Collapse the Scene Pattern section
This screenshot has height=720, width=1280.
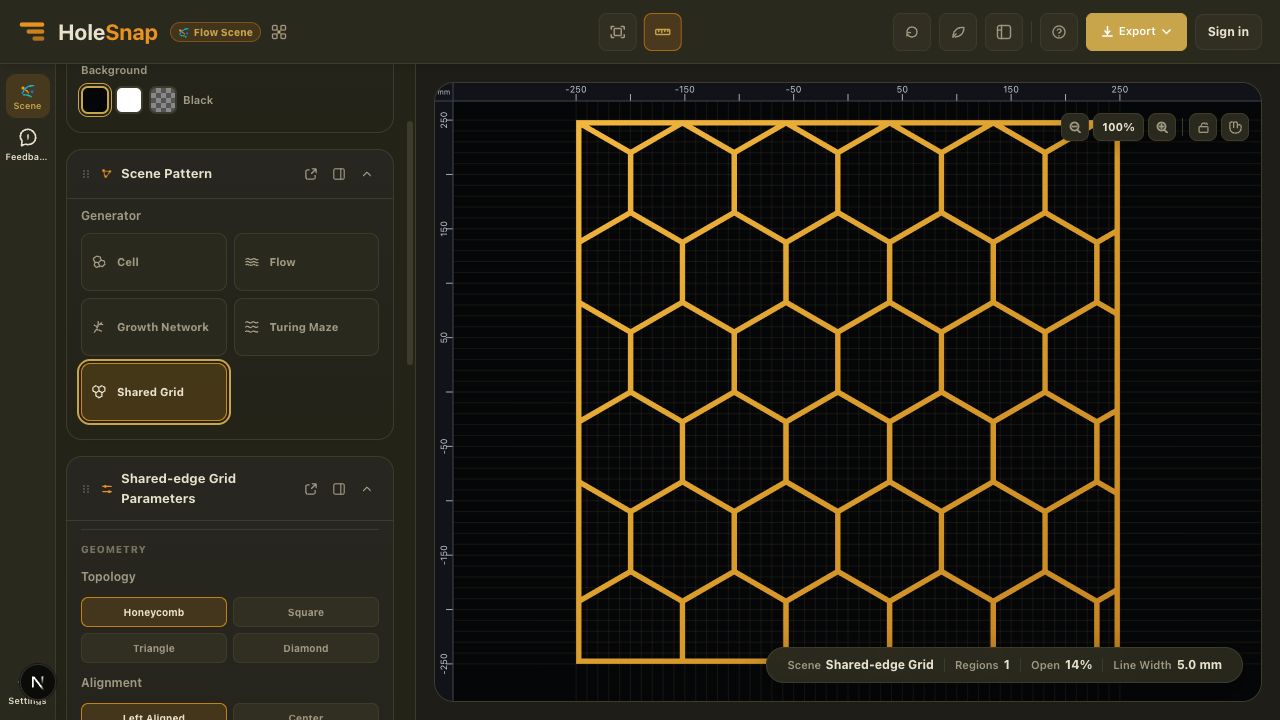click(367, 174)
